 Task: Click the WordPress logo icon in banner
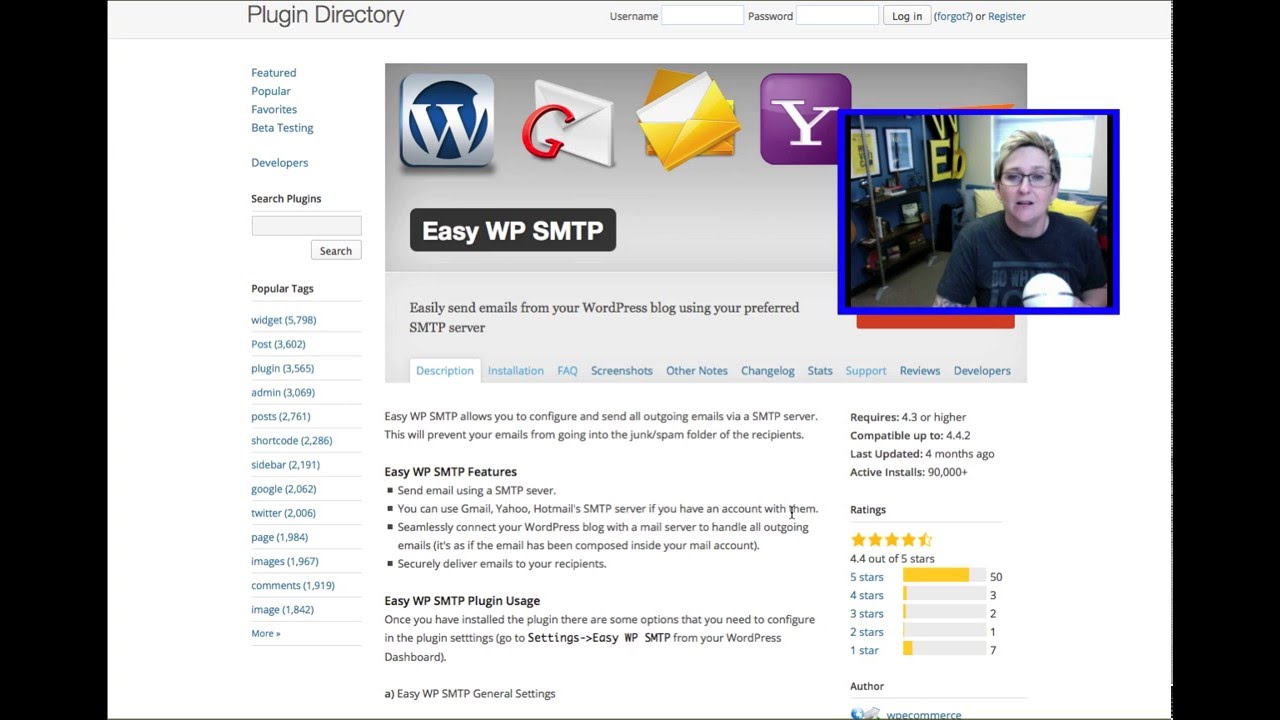(x=447, y=120)
